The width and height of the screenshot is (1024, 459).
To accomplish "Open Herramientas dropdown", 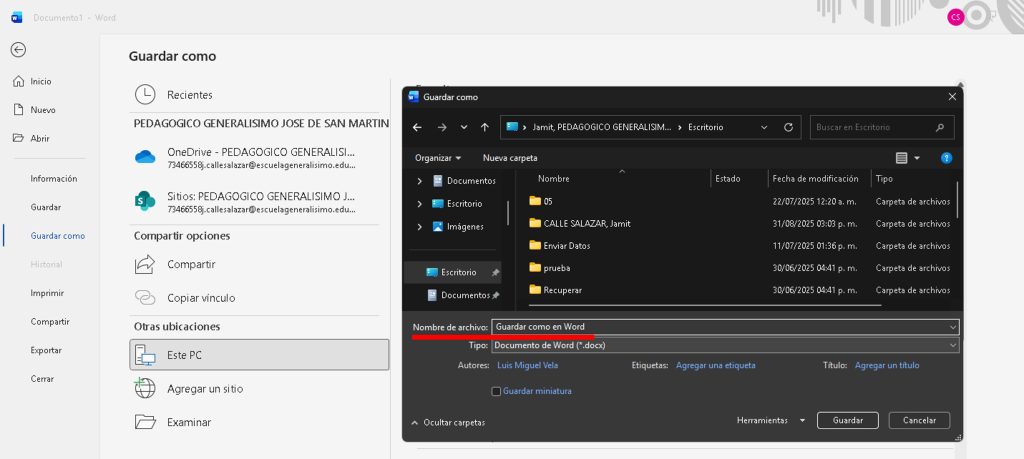I will 770,421.
